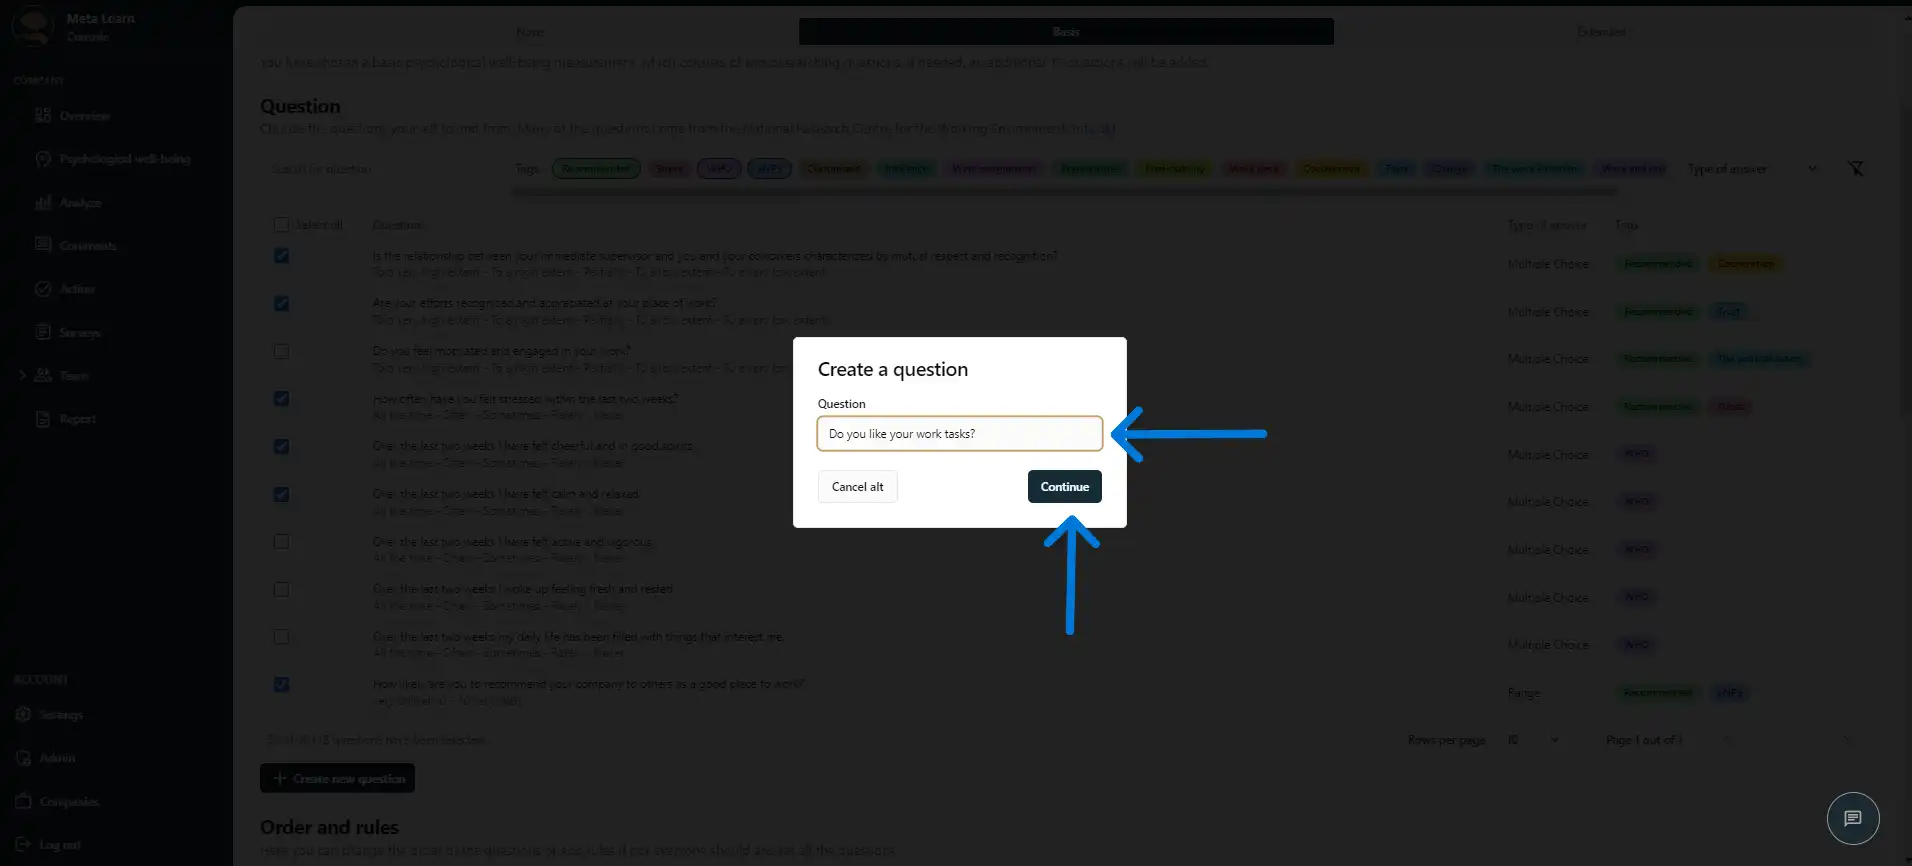The image size is (1912, 866).
Task: Click the Continue button in the dialog
Action: pyautogui.click(x=1064, y=487)
